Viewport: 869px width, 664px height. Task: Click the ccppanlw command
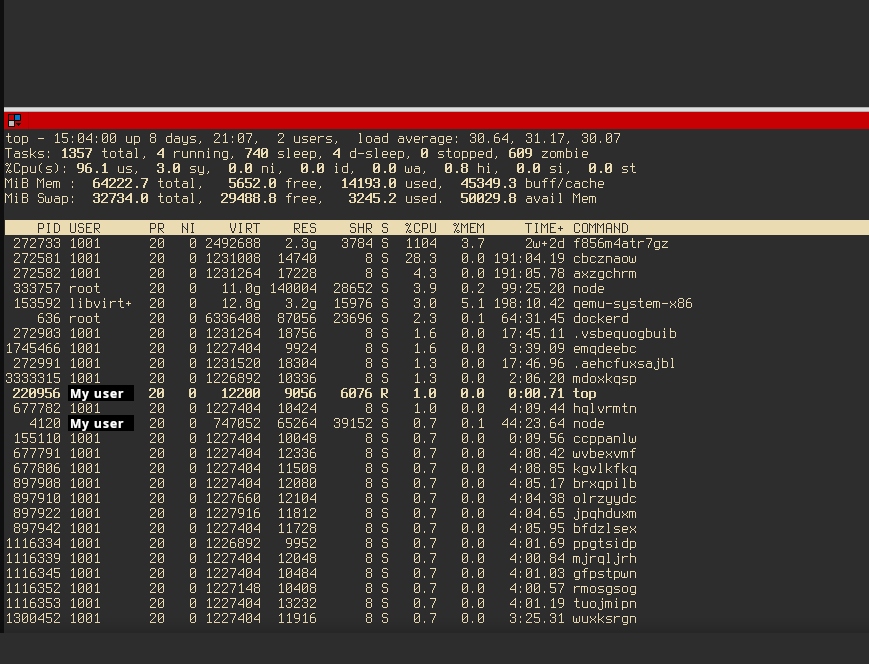605,438
